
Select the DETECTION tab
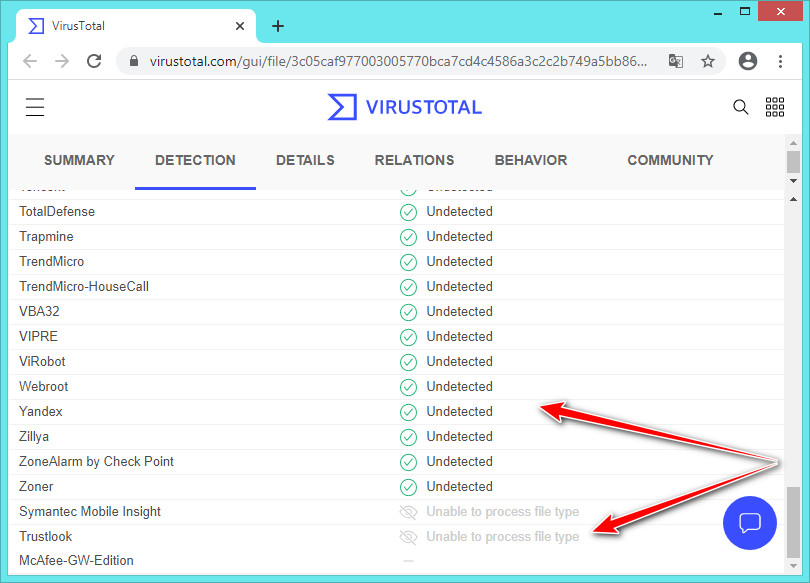pyautogui.click(x=195, y=160)
